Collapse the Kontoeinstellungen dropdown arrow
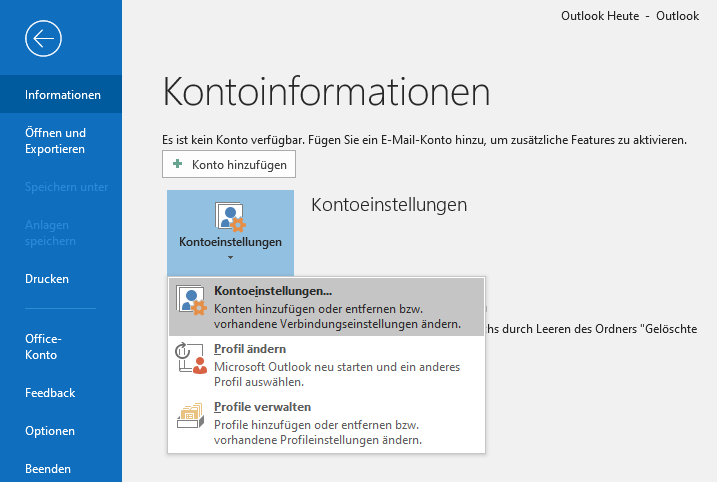Viewport: 717px width, 482px height. (230, 258)
